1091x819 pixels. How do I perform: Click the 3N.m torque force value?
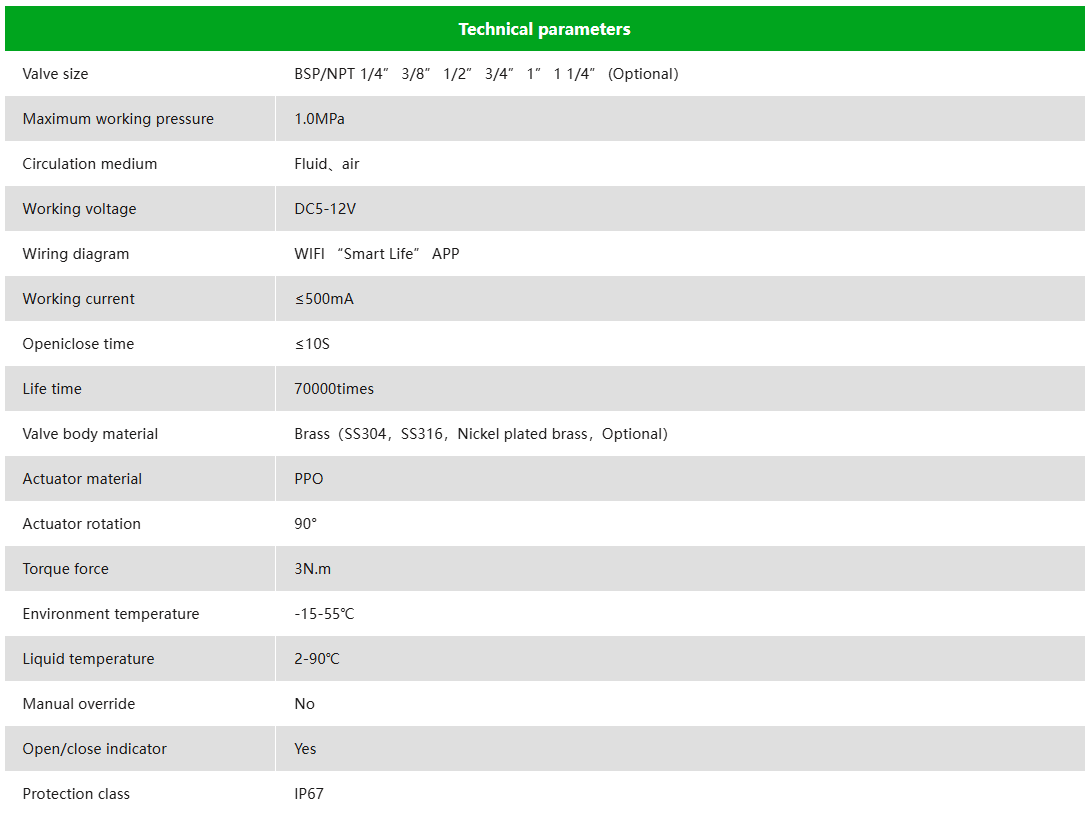tap(312, 569)
